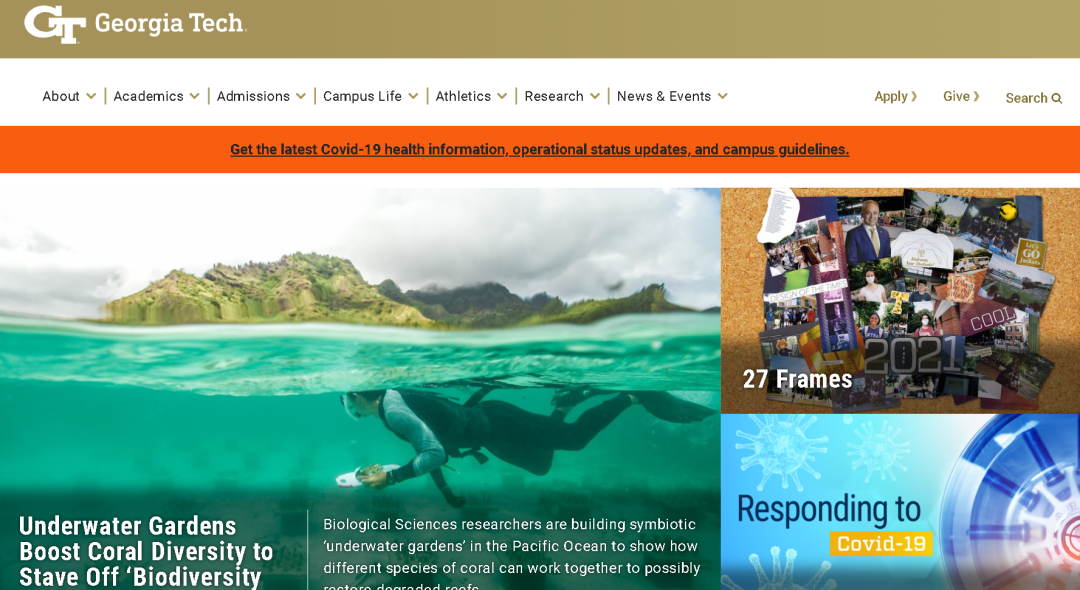
Task: Click the GT logo icon
Action: (55, 25)
